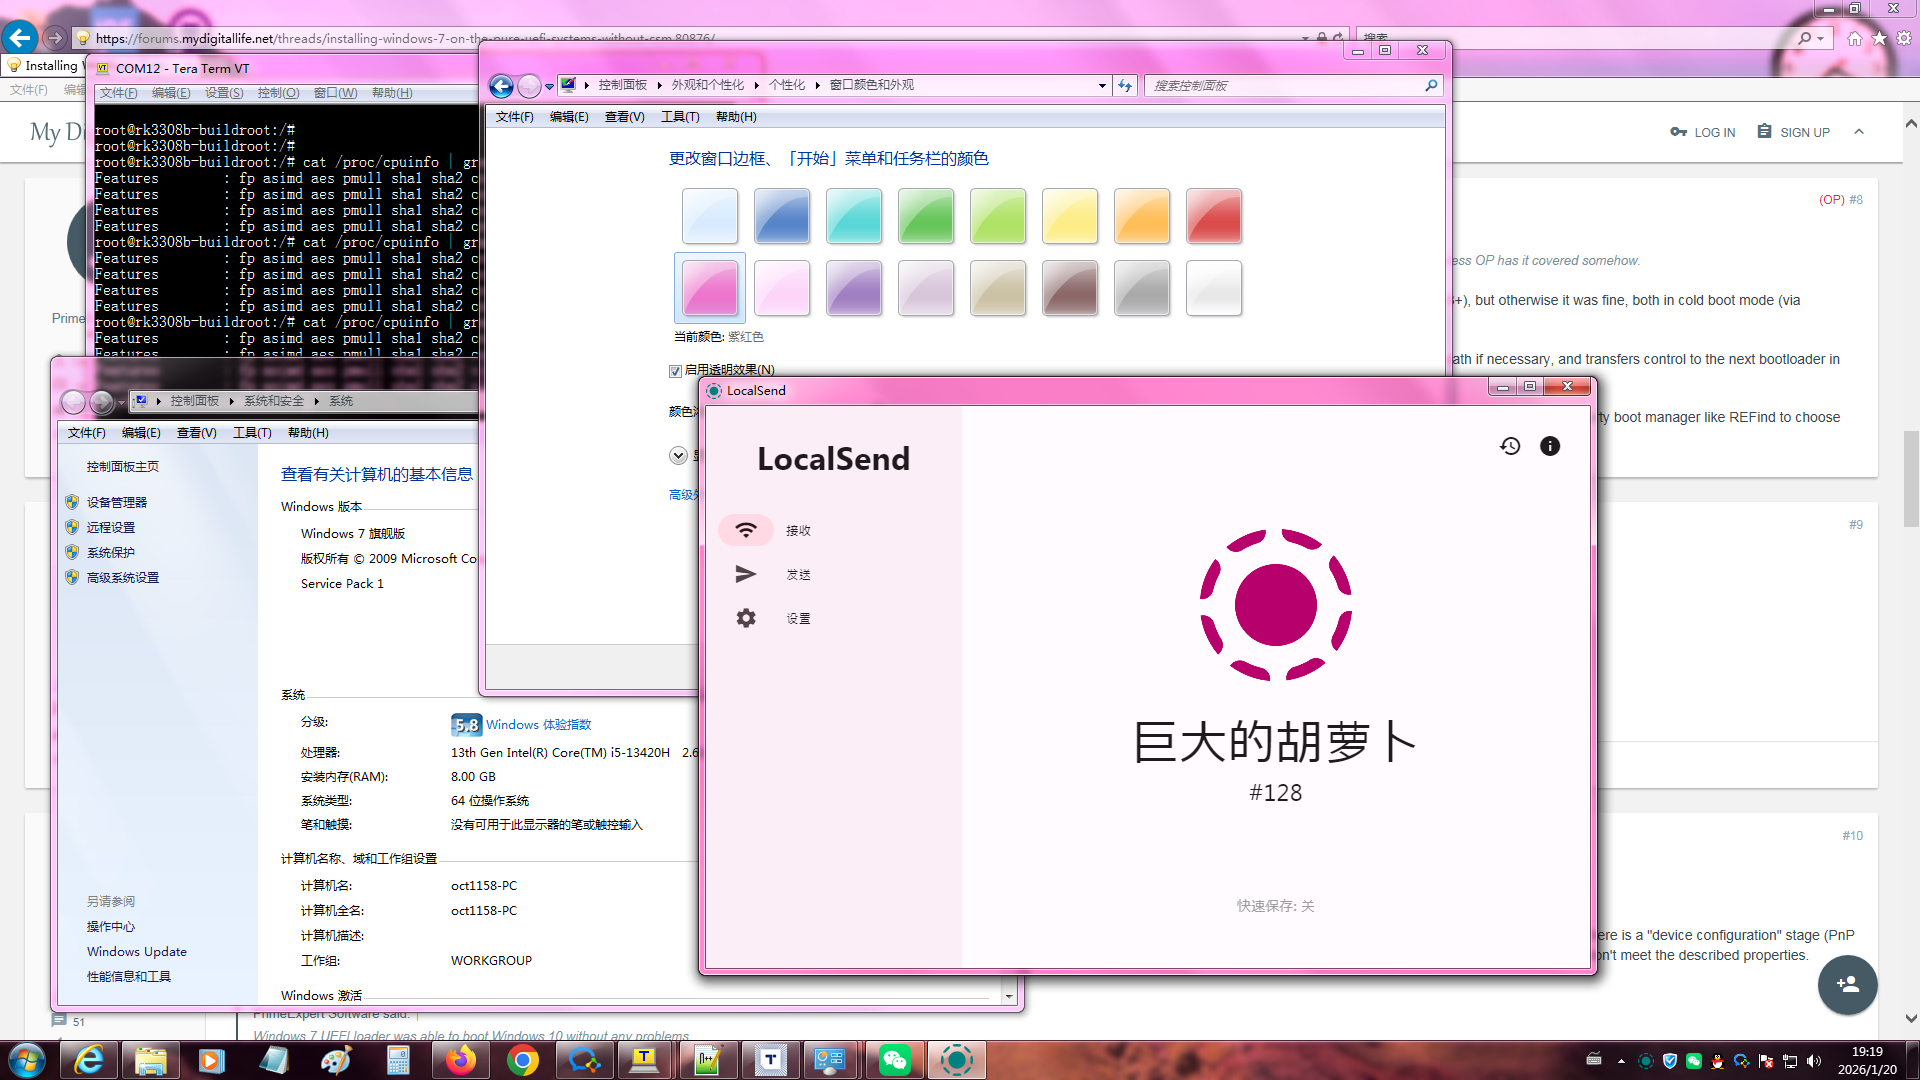Click 设备管理器 link in sidebar
The width and height of the screenshot is (1920, 1080).
[116, 502]
